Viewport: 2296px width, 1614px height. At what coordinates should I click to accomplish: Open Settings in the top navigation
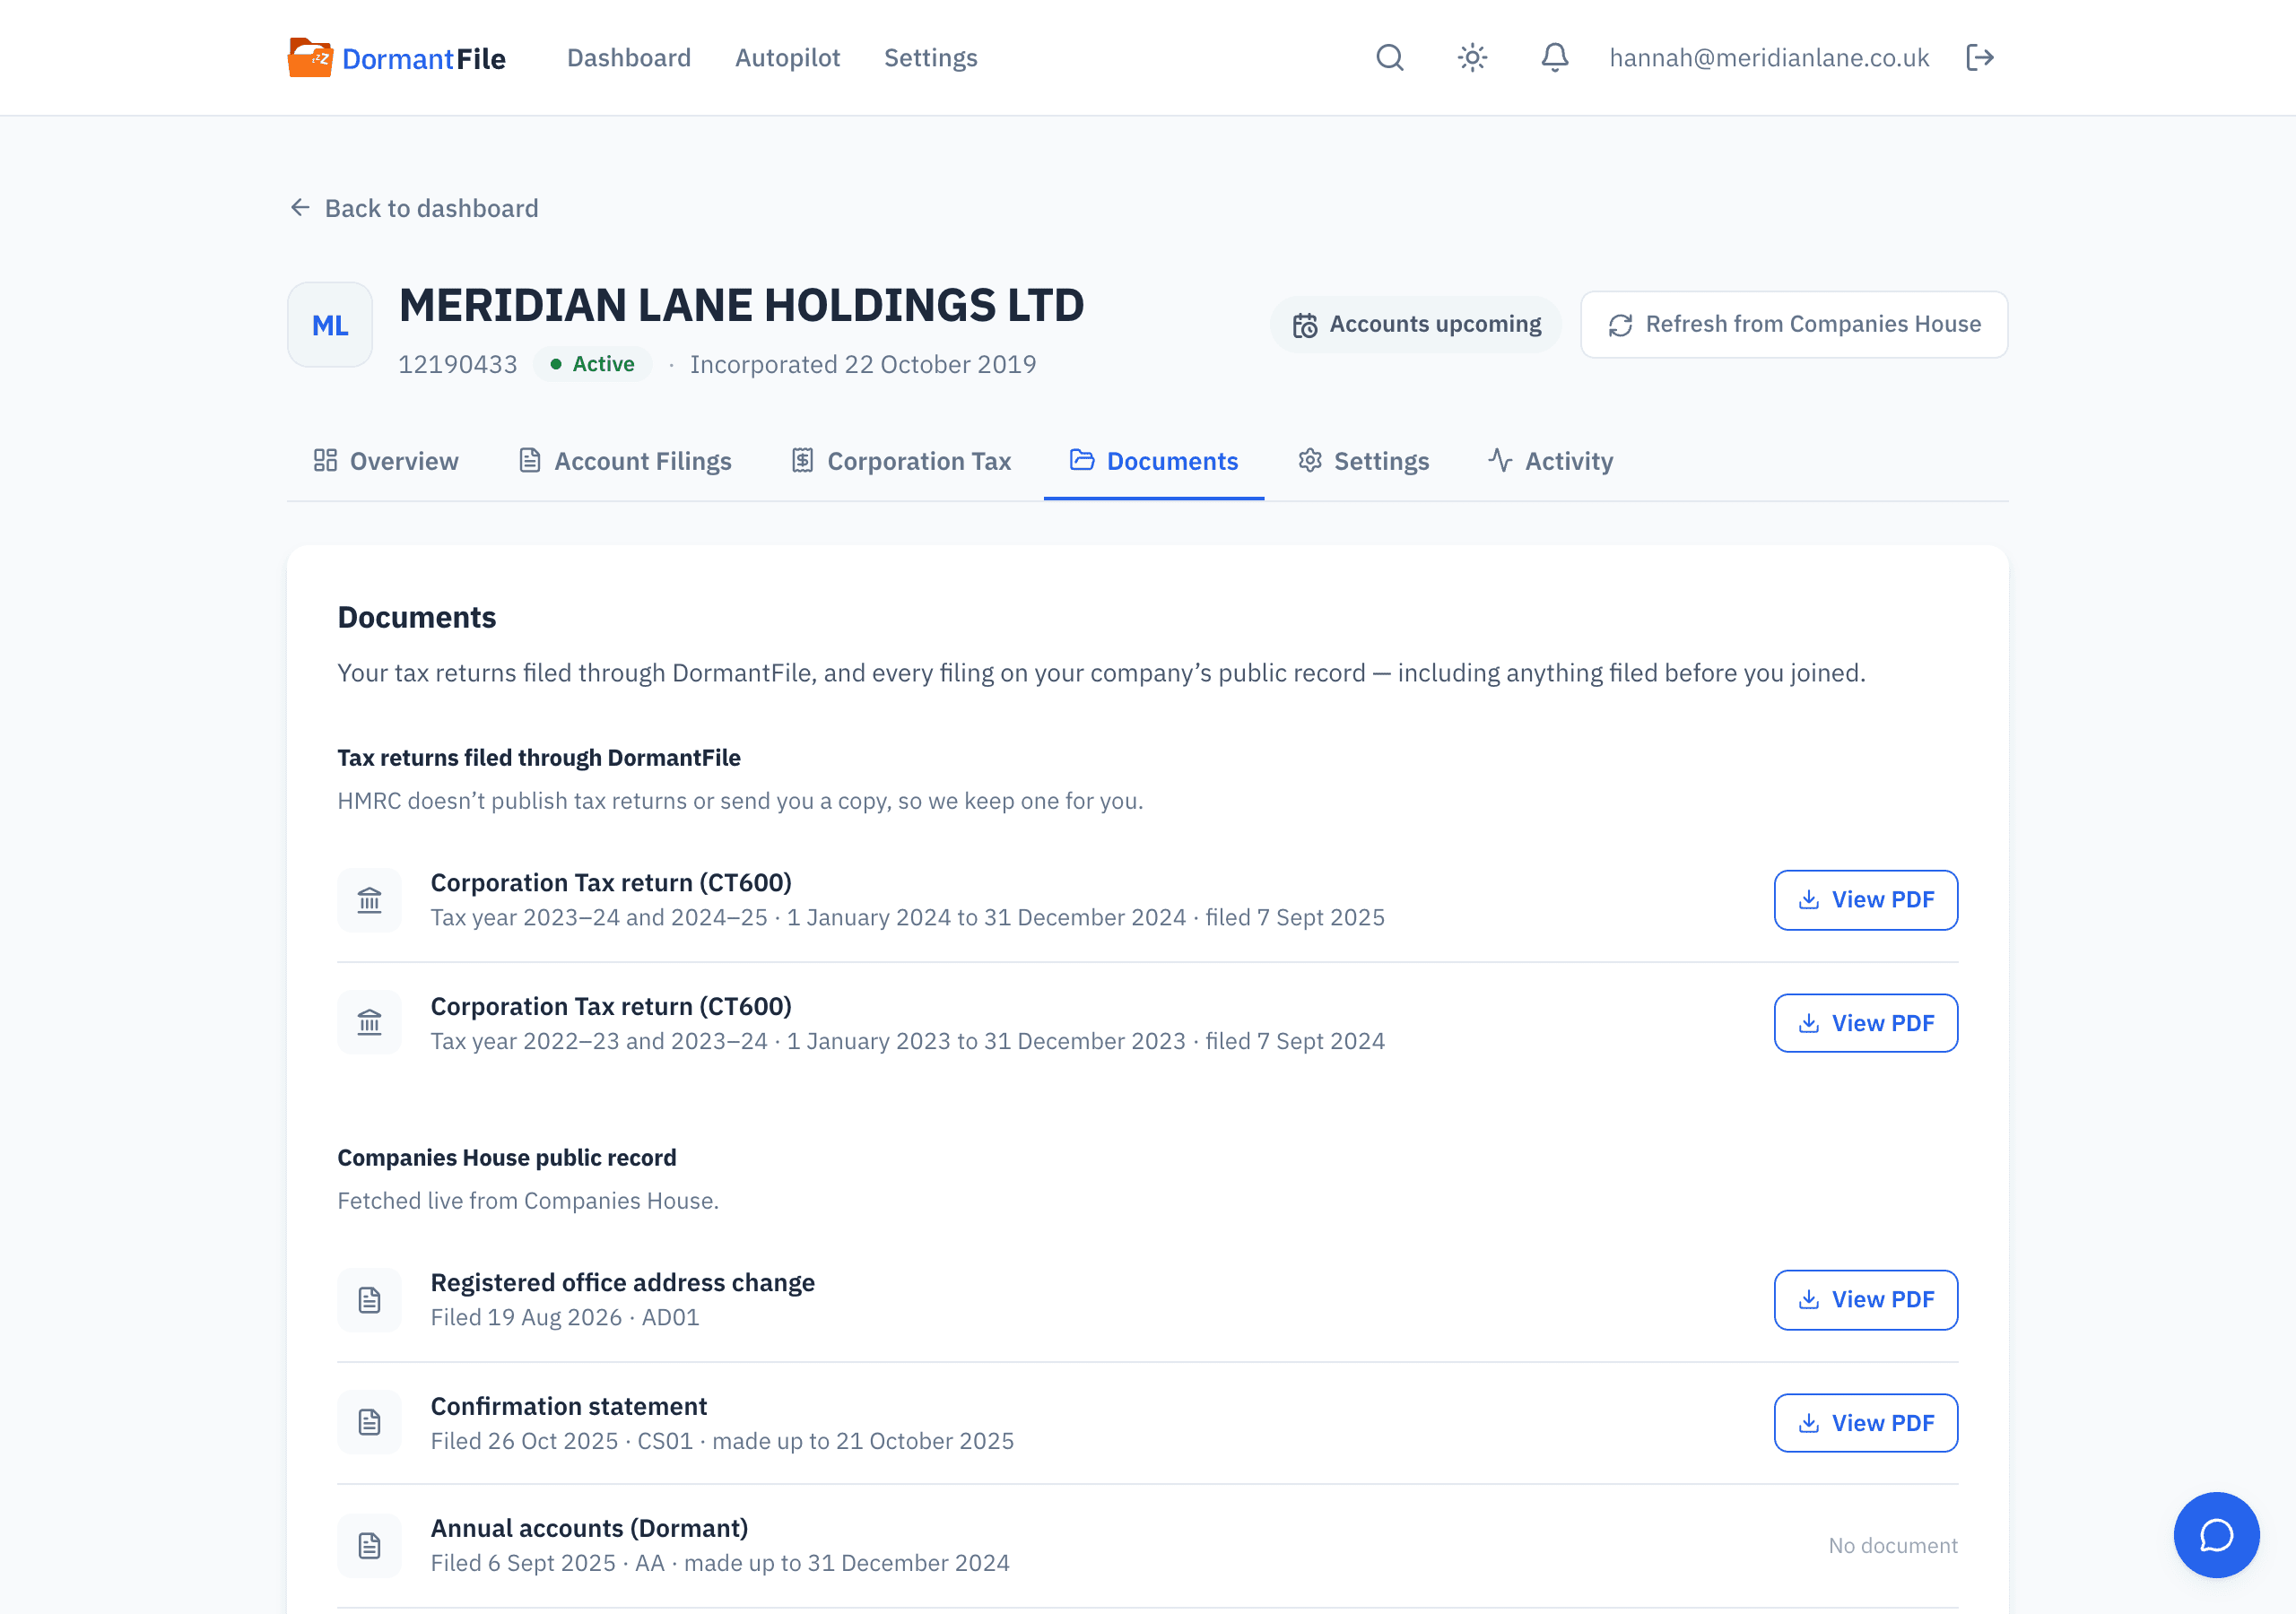point(930,57)
